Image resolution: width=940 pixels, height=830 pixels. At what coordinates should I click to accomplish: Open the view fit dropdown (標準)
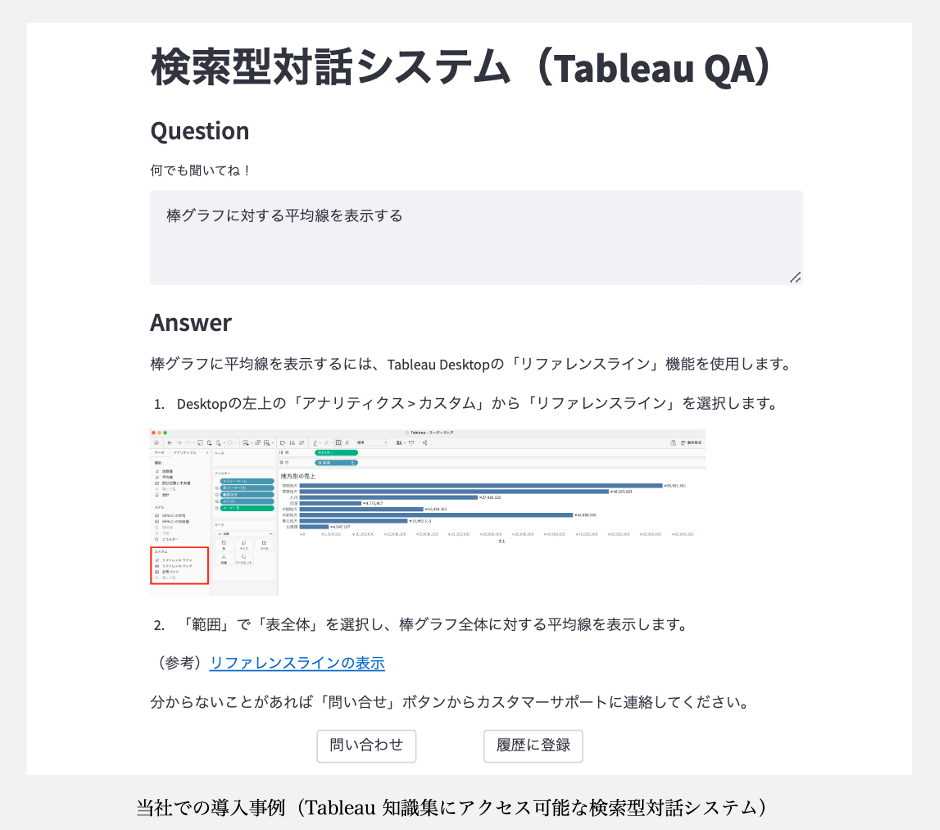[372, 441]
